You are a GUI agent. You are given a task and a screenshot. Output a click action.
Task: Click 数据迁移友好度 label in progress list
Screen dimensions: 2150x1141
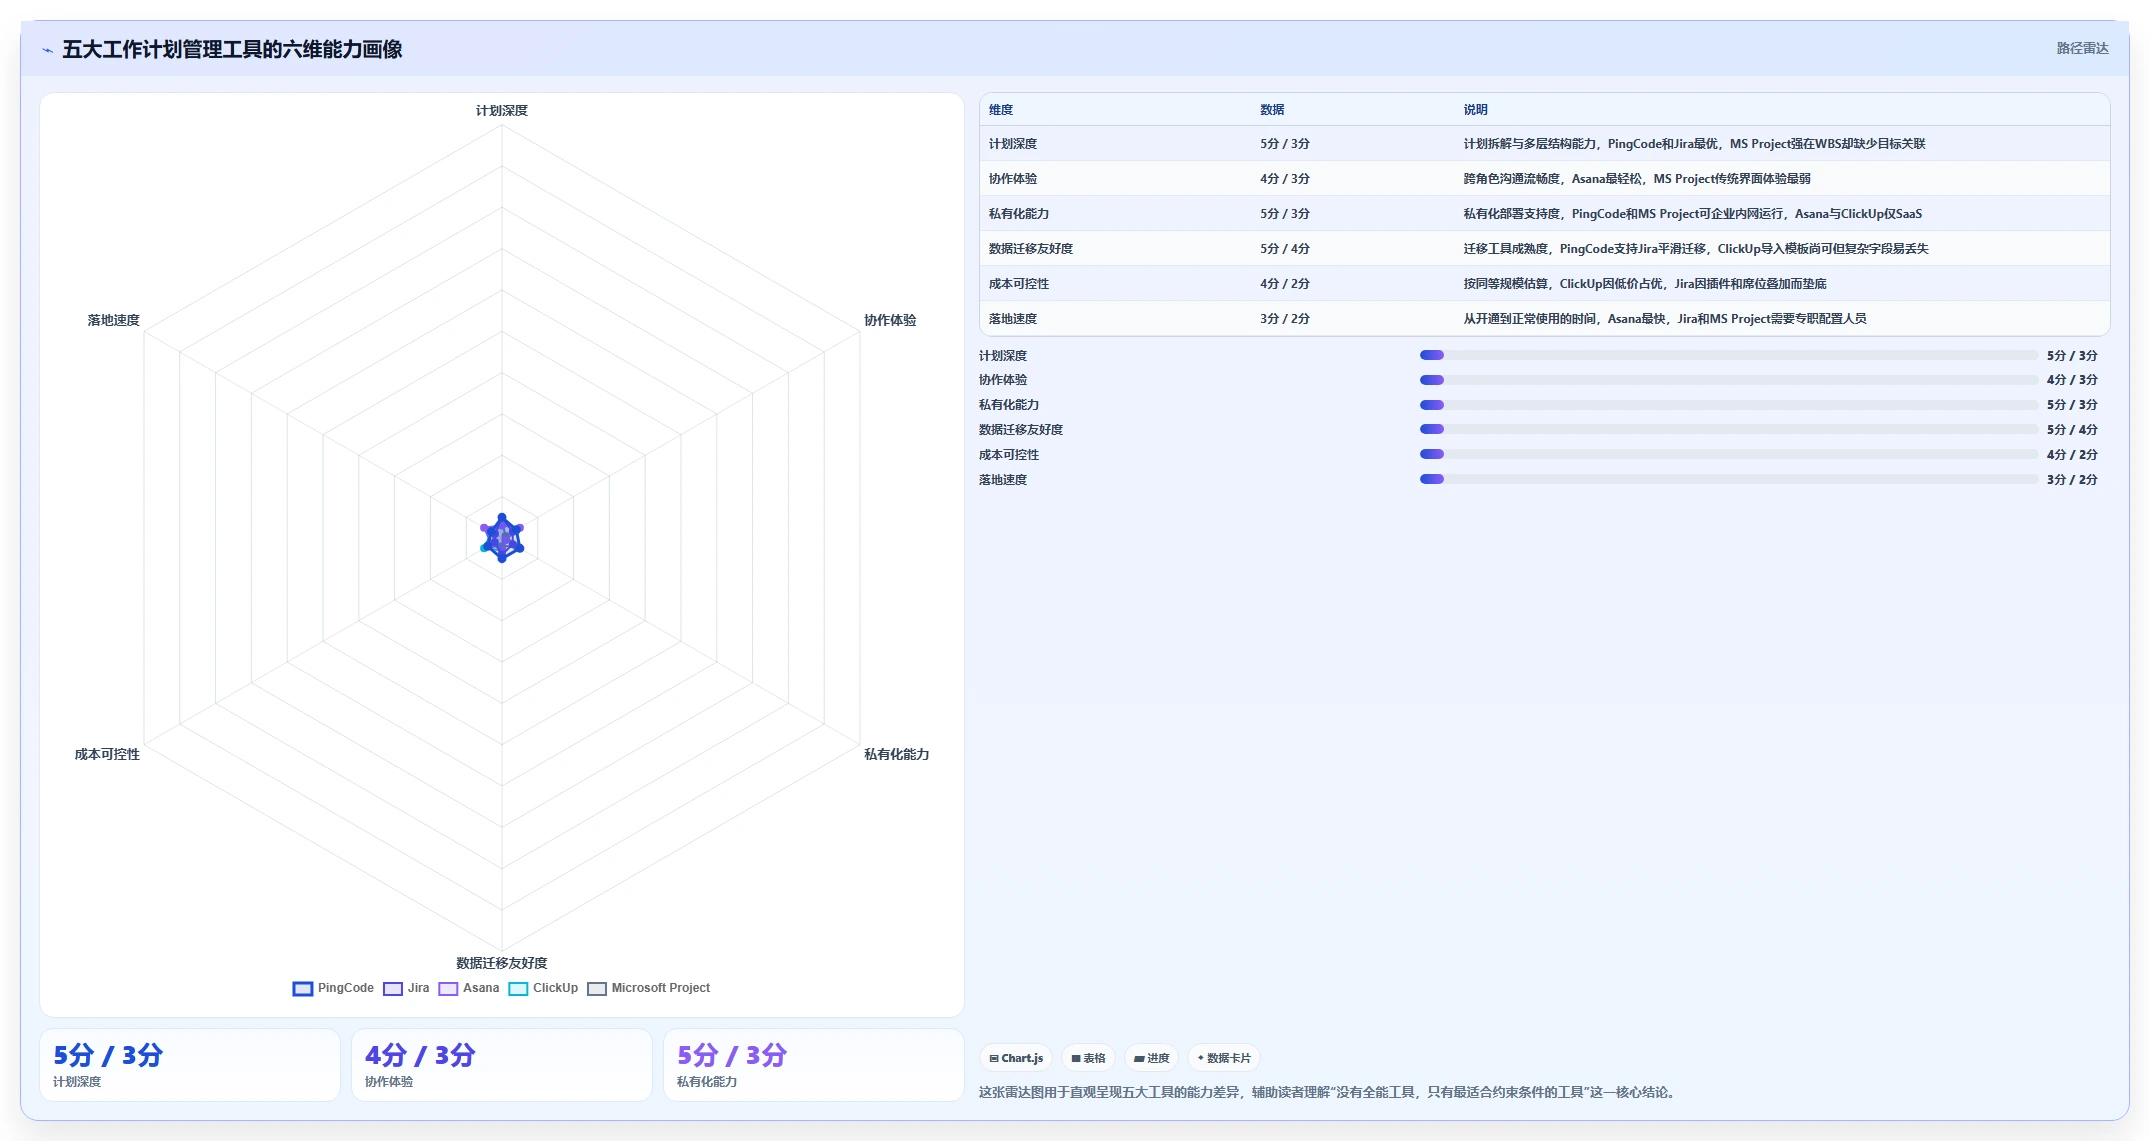(x=1021, y=430)
